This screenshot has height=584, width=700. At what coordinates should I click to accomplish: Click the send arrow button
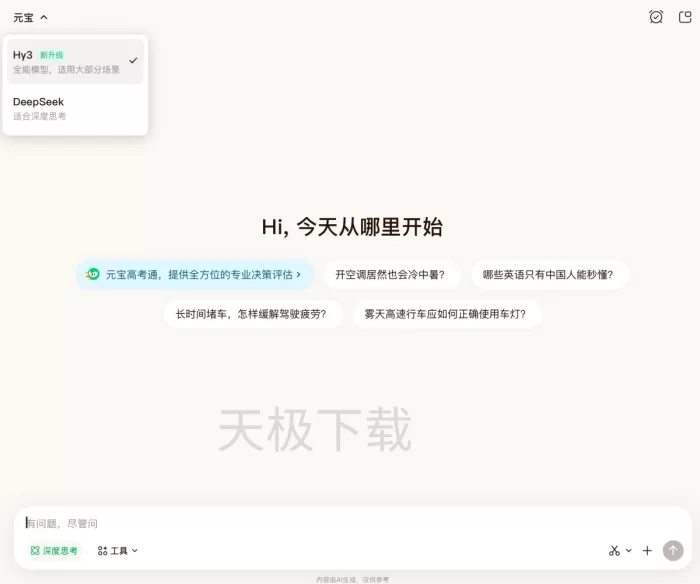tap(673, 551)
